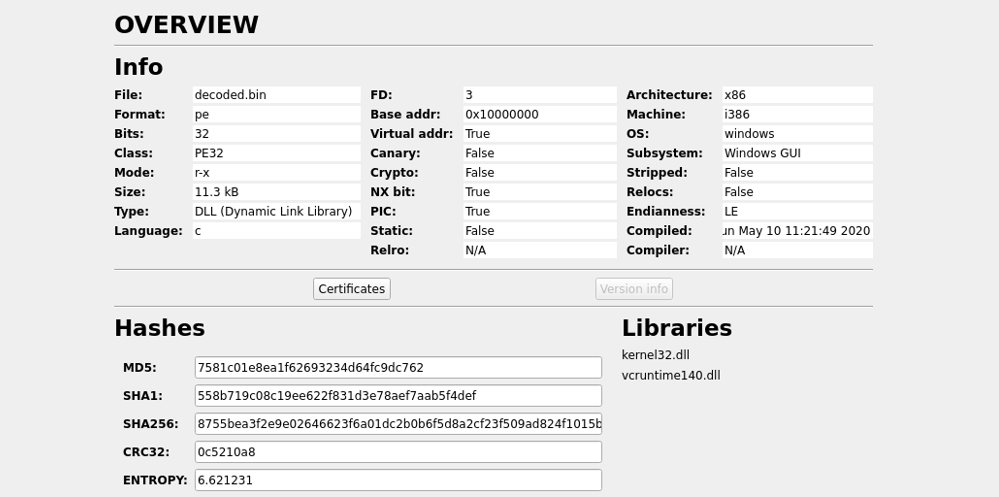Click the kernel32.dll library entry
This screenshot has height=497, width=999.
pos(655,356)
